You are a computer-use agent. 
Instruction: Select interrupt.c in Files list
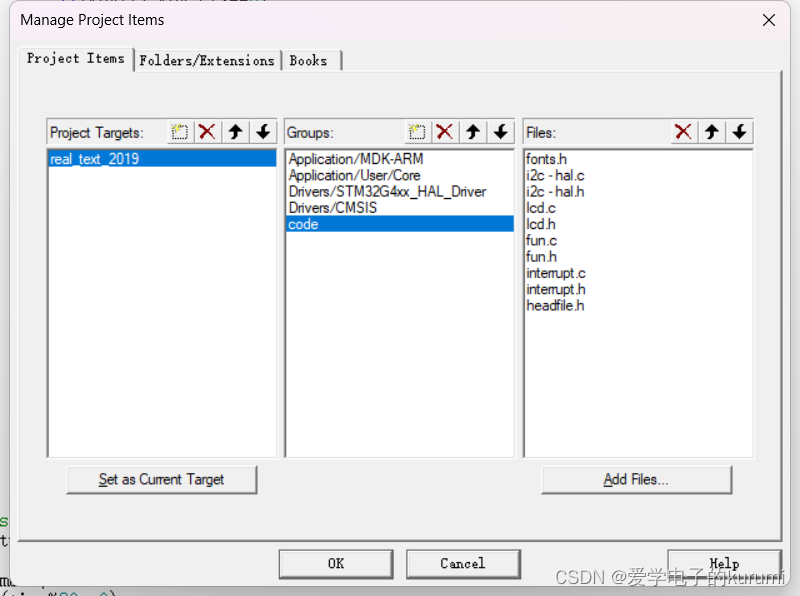pos(556,273)
